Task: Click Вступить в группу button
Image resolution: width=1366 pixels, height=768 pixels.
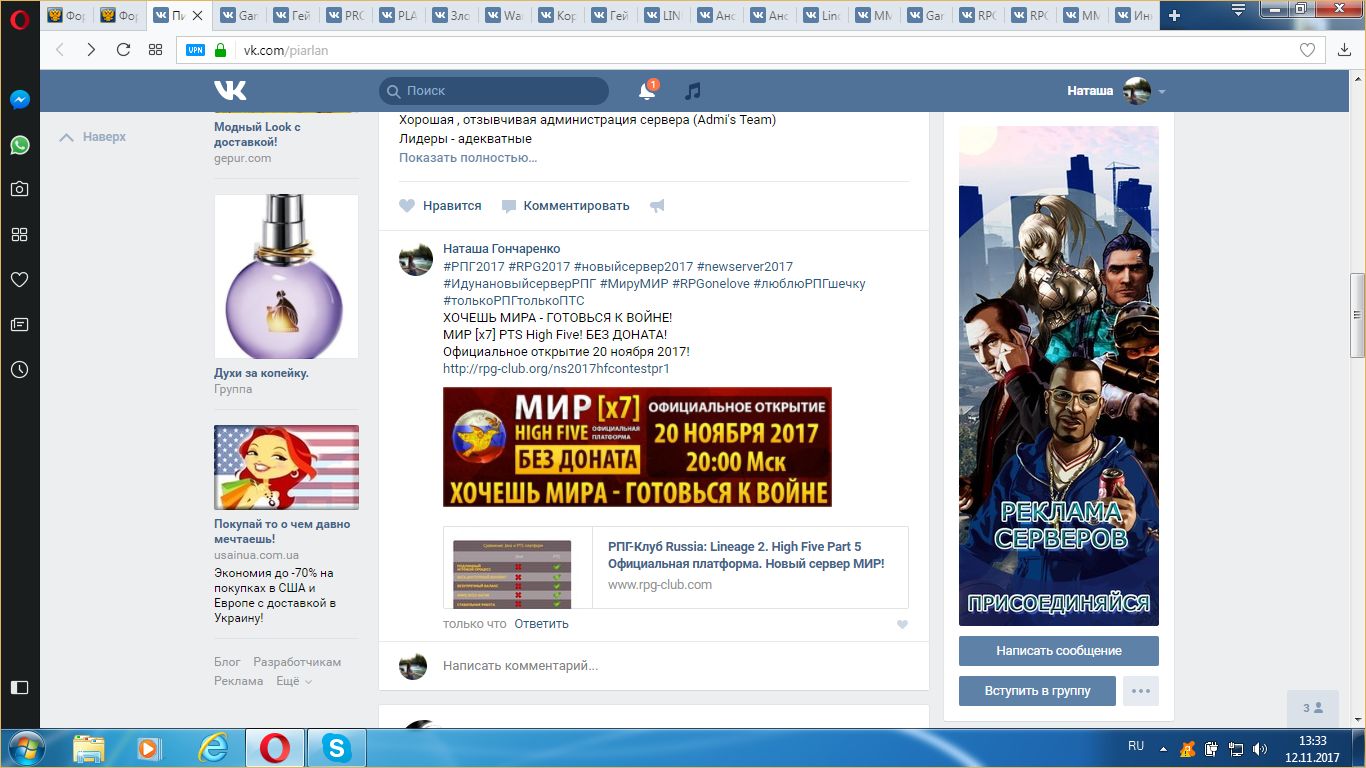Action: pyautogui.click(x=1036, y=691)
